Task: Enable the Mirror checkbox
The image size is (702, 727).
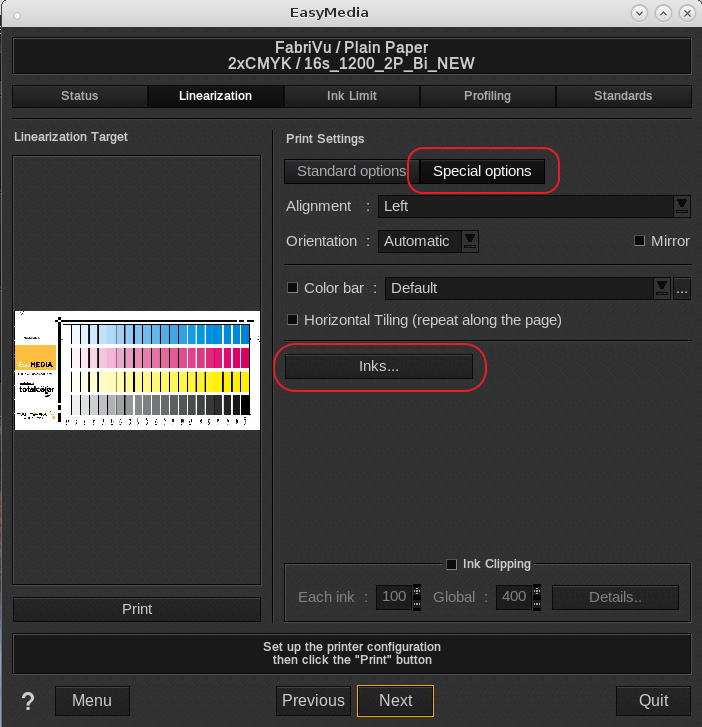Action: tap(640, 241)
